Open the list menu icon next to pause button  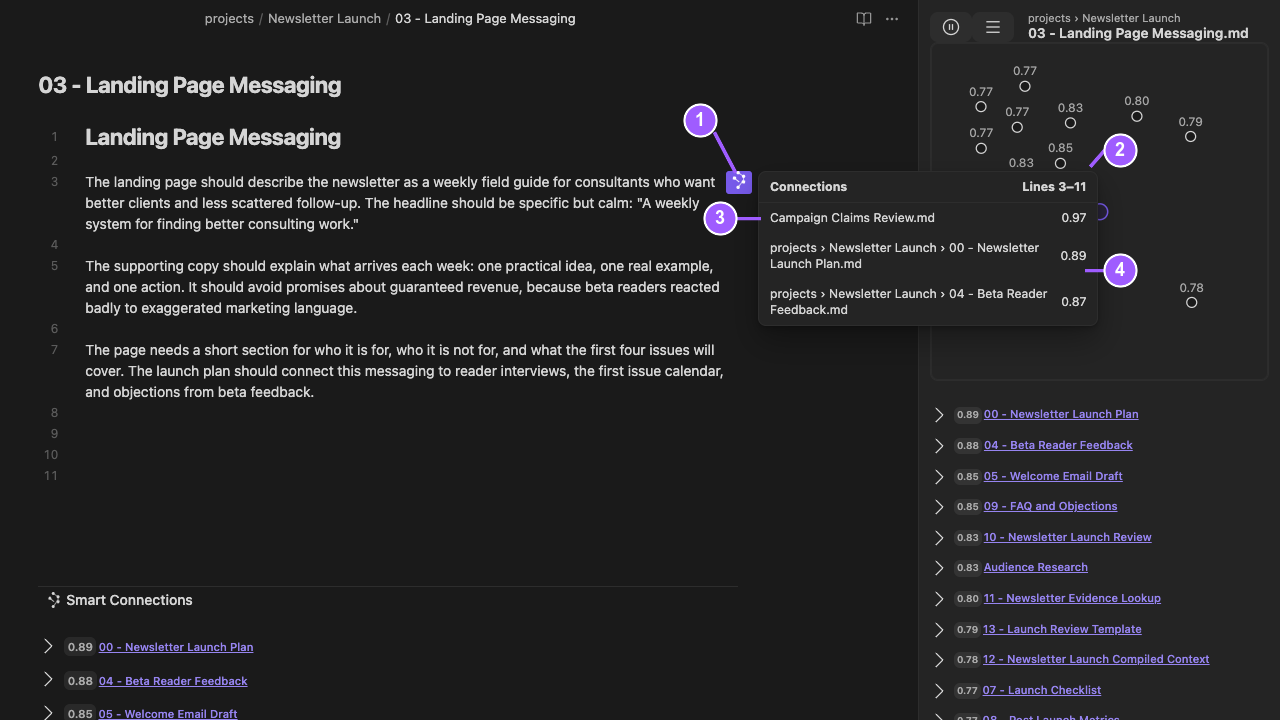[993, 27]
